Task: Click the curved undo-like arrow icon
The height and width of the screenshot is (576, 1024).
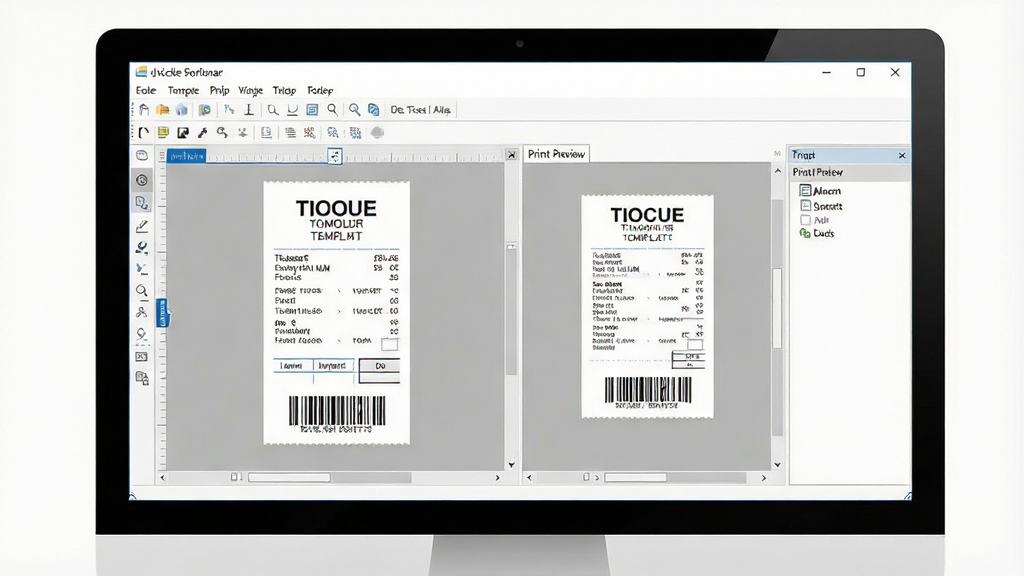Action: click(x=223, y=133)
